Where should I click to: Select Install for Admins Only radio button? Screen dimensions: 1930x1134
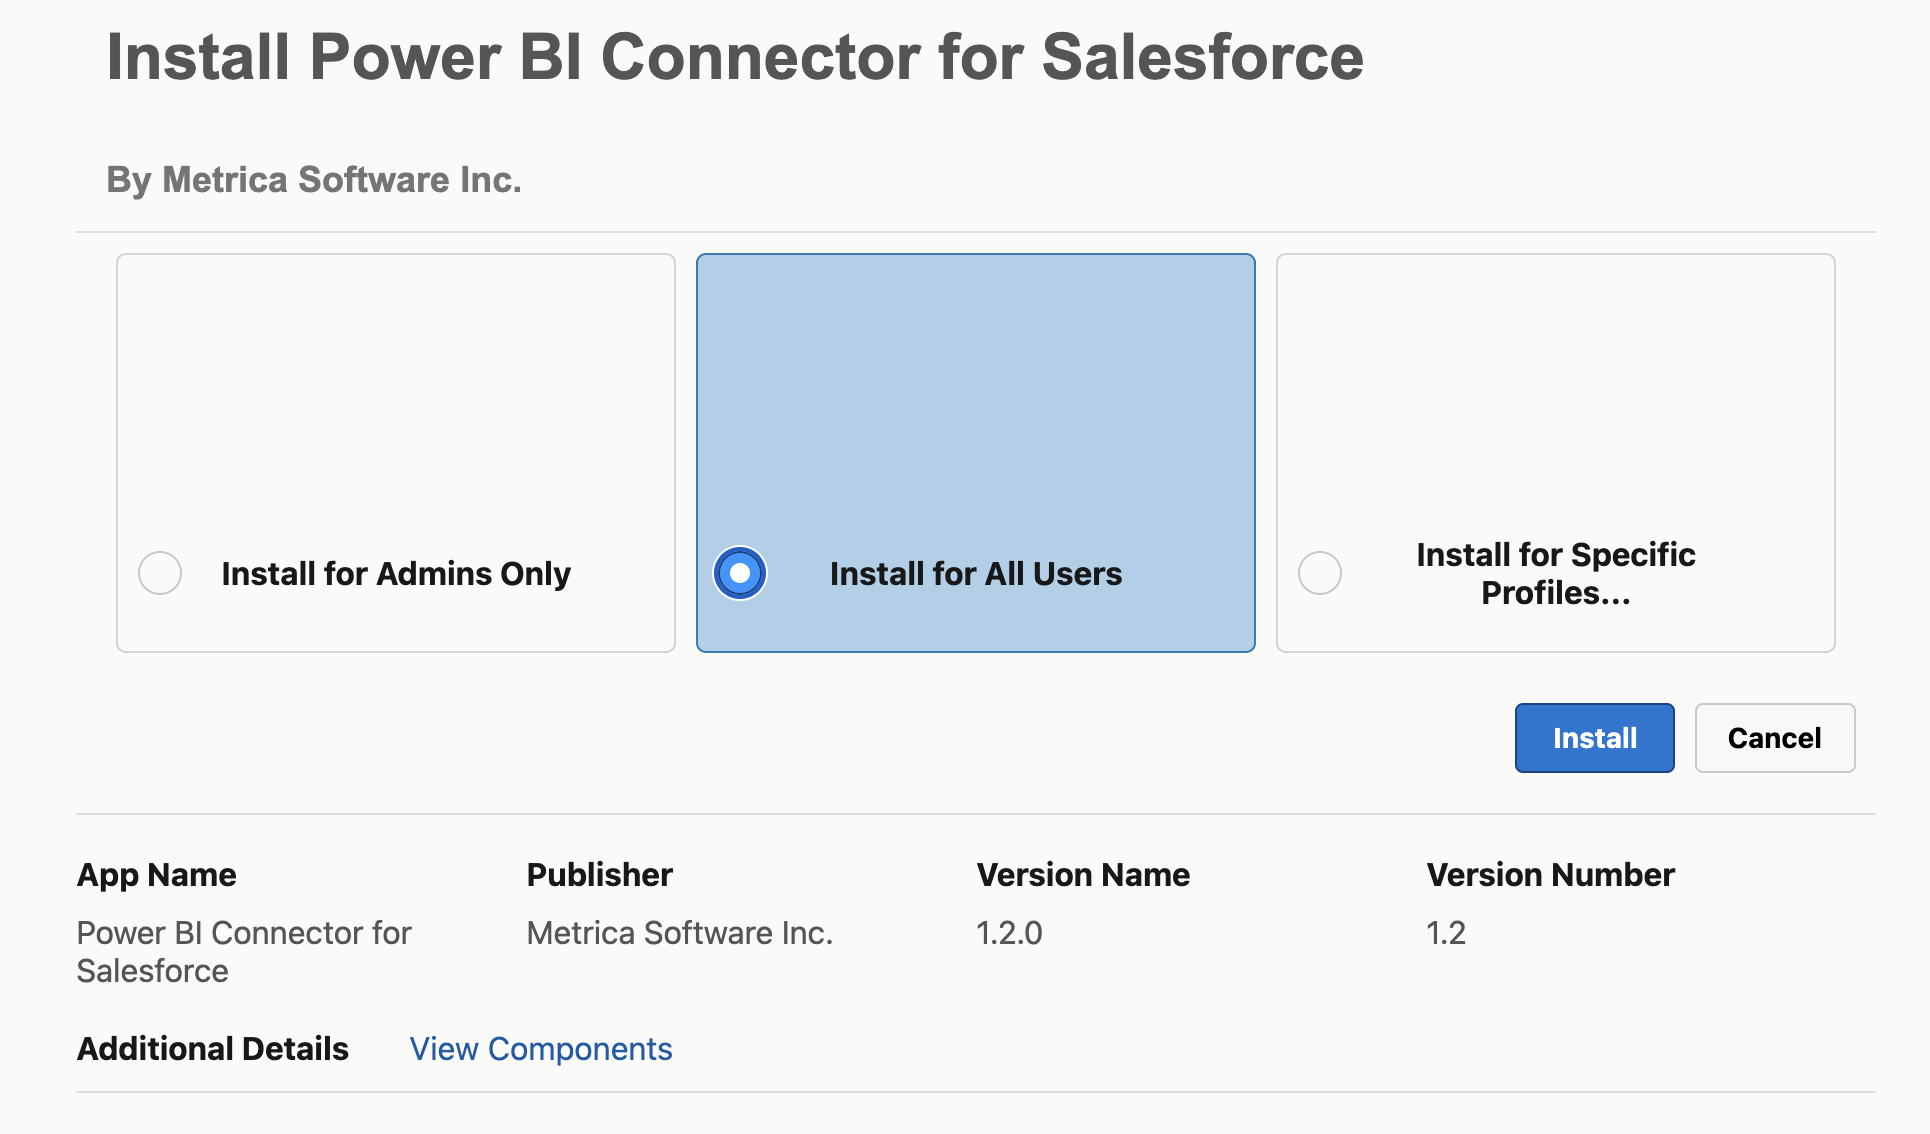click(x=160, y=573)
